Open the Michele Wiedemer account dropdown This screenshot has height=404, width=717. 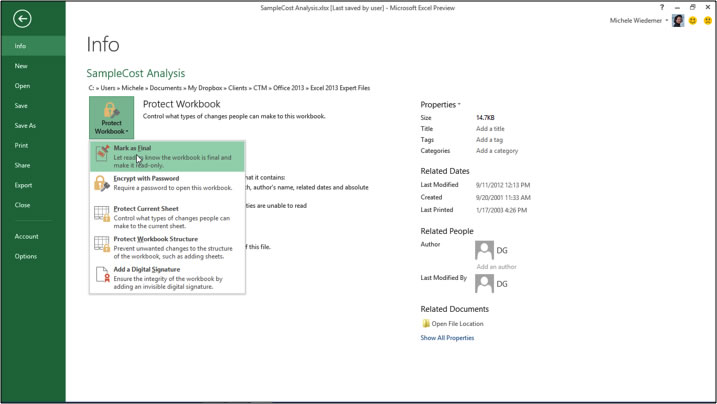tap(638, 20)
